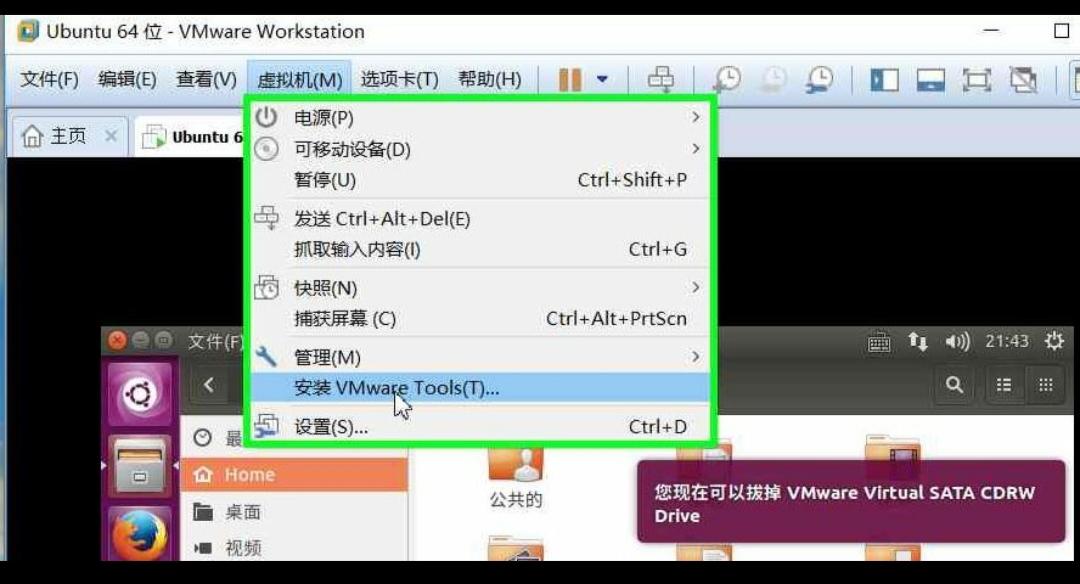Open snapshot manager from the toolbar
Screen dimensions: 1080x584
pos(820,77)
